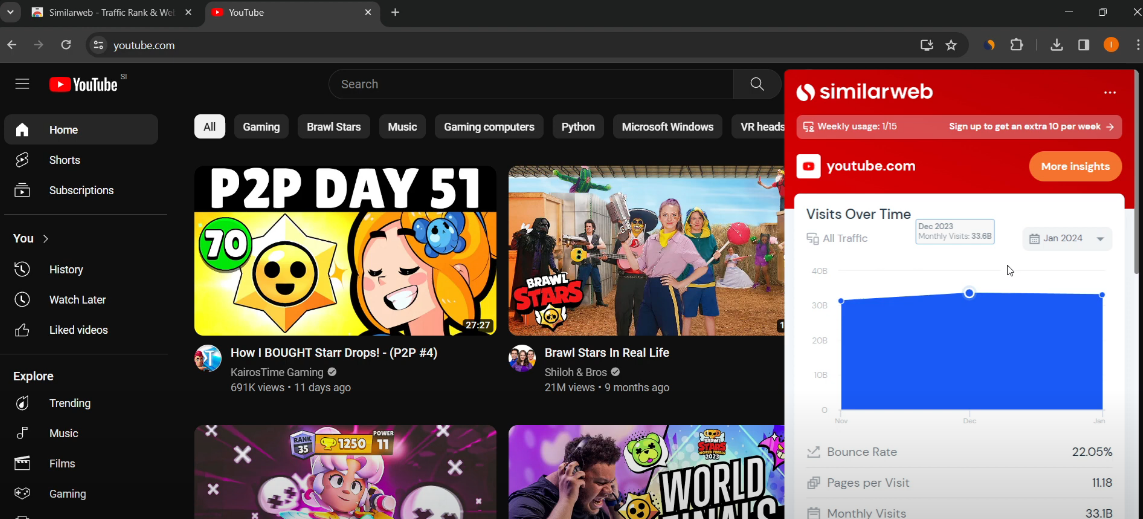The width and height of the screenshot is (1143, 519).
Task: Select the Microsoft Windows filter chip
Action: coord(668,127)
